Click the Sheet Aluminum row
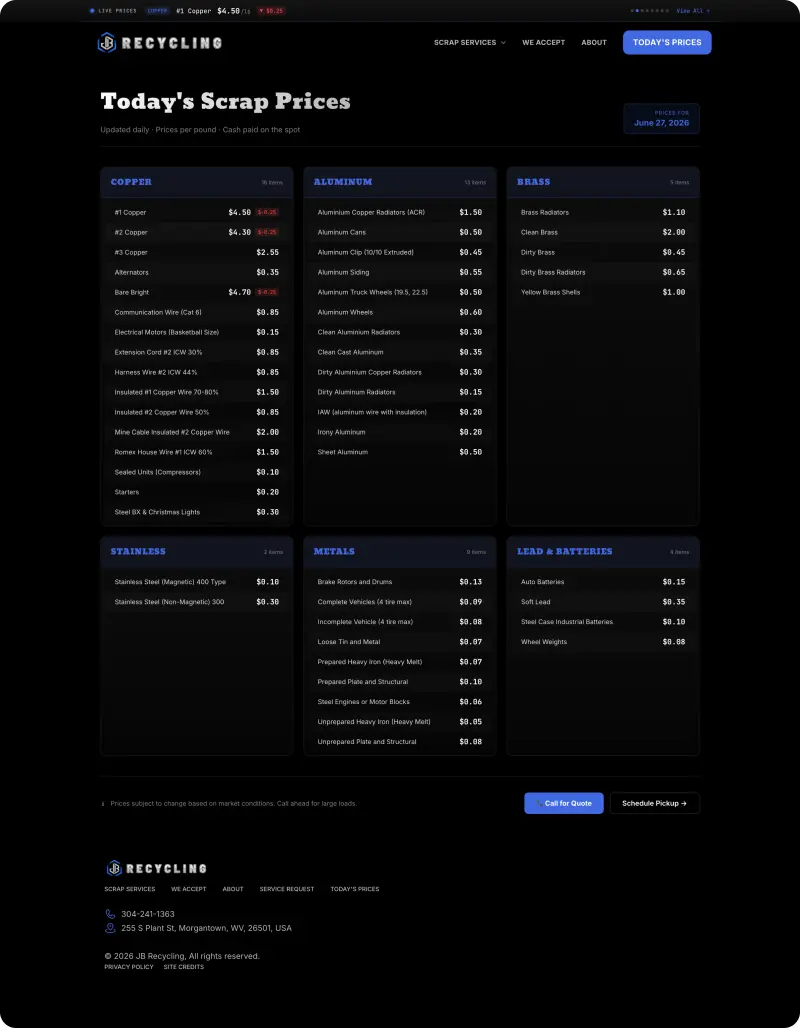This screenshot has width=800, height=1028. point(400,452)
